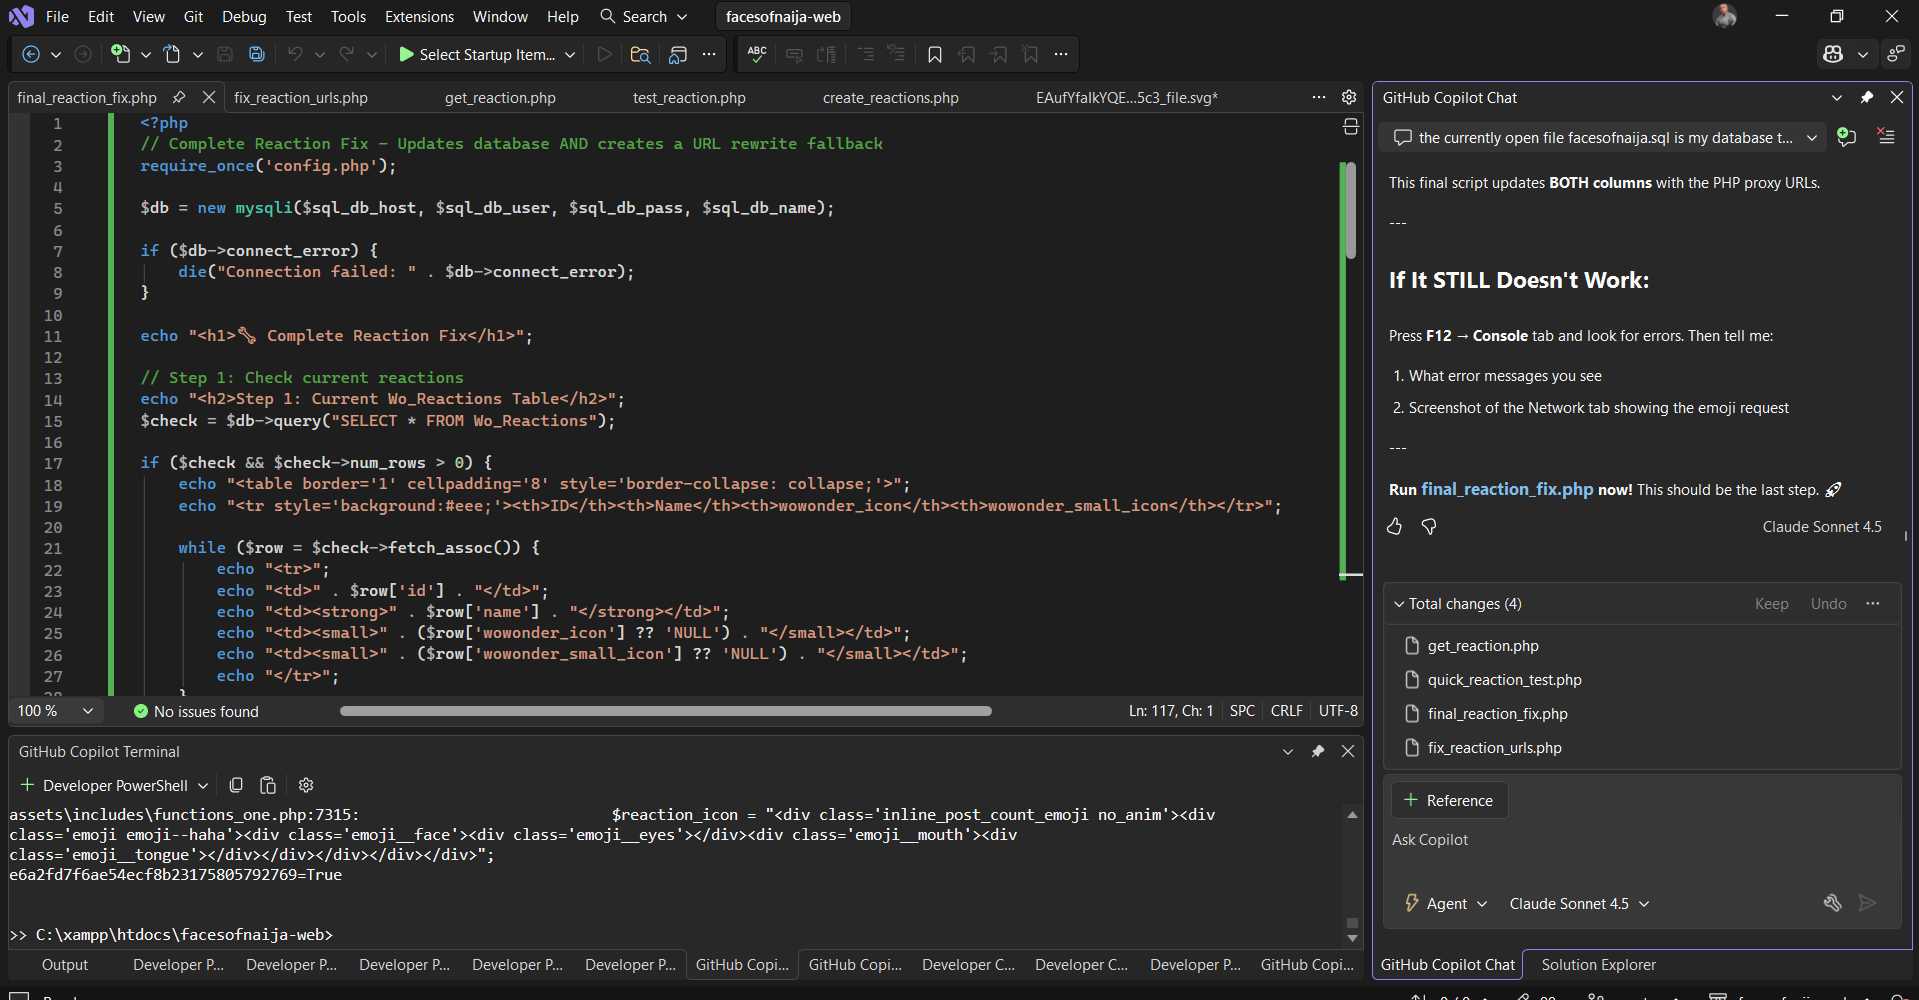Open the Debug menu
The width and height of the screenshot is (1919, 1000).
point(244,16)
